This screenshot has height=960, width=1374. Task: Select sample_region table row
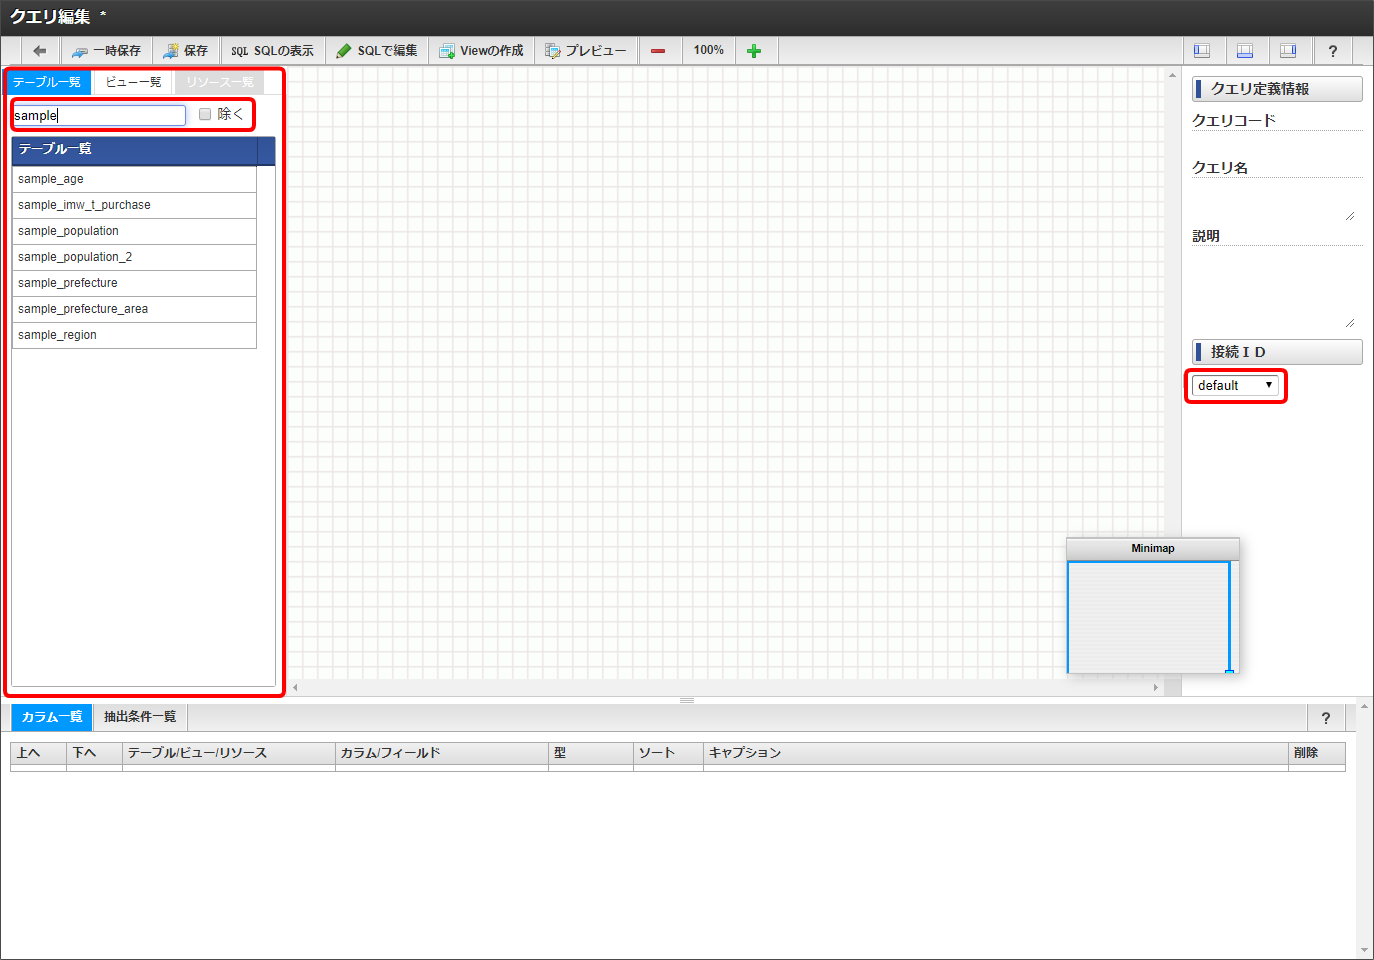click(x=134, y=335)
